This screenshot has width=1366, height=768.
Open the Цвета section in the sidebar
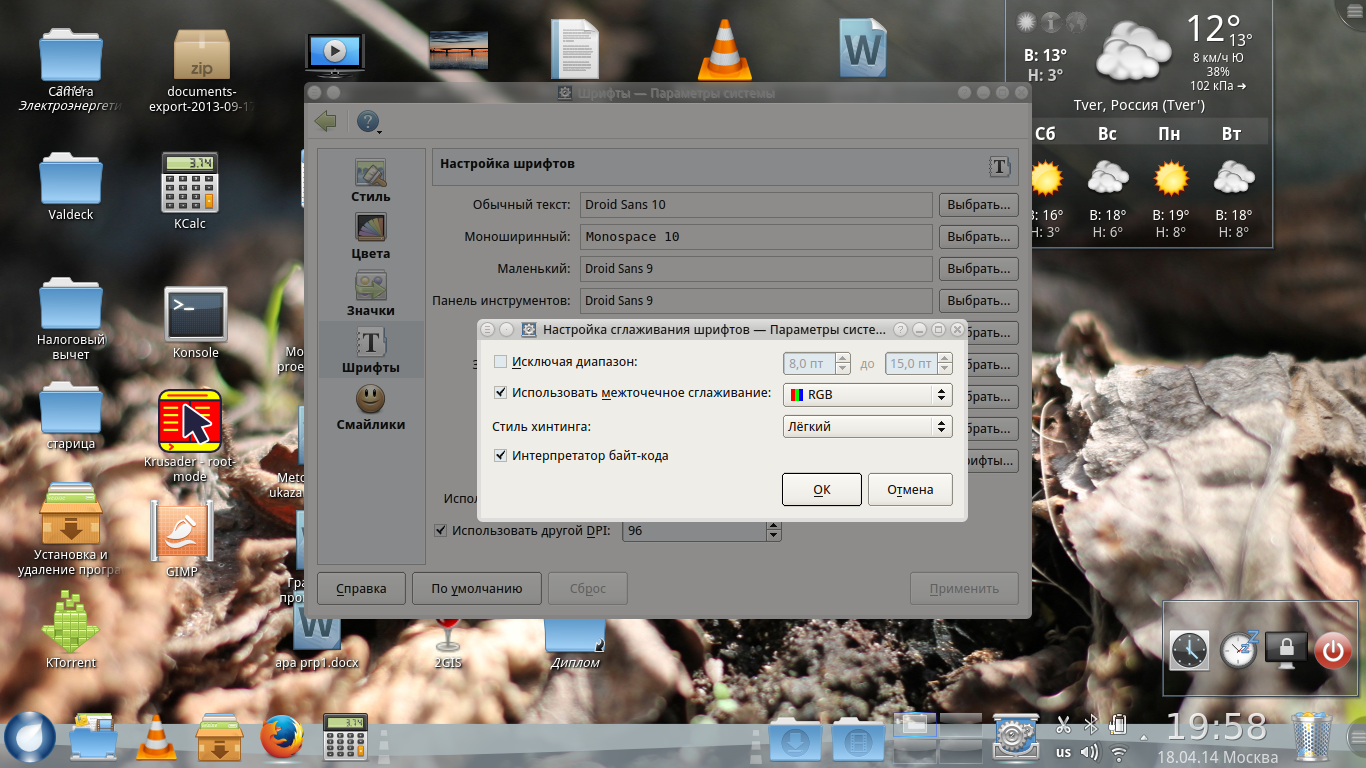click(x=371, y=237)
